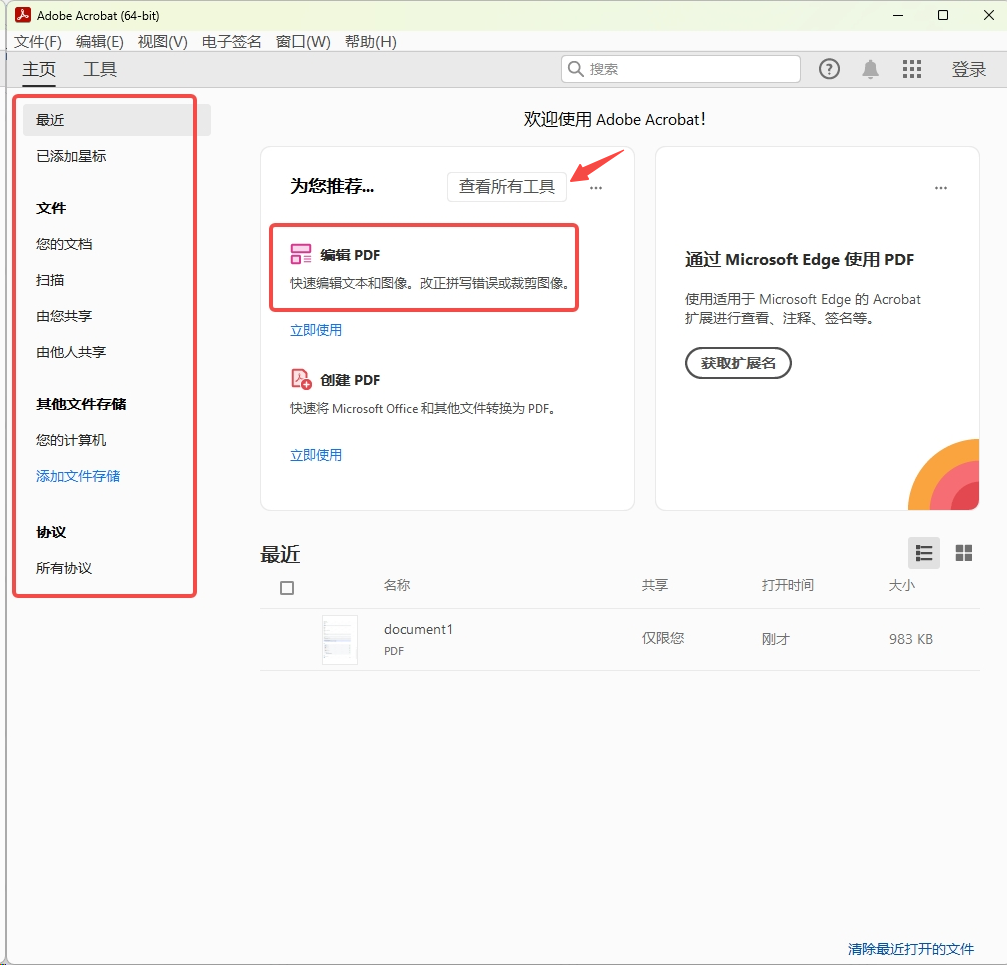Open the 编辑(E) menu
This screenshot has height=965, width=1007.
click(x=100, y=42)
